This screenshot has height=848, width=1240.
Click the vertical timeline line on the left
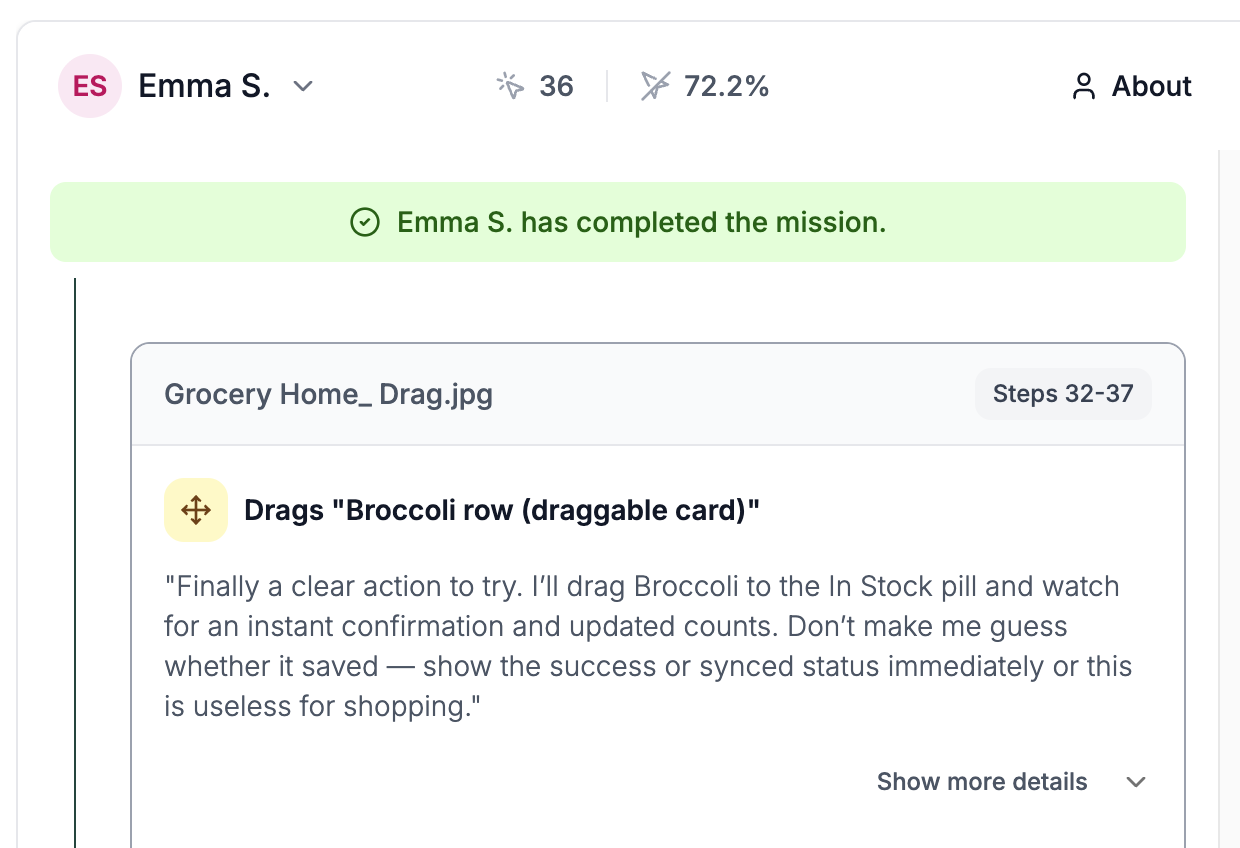point(75,563)
